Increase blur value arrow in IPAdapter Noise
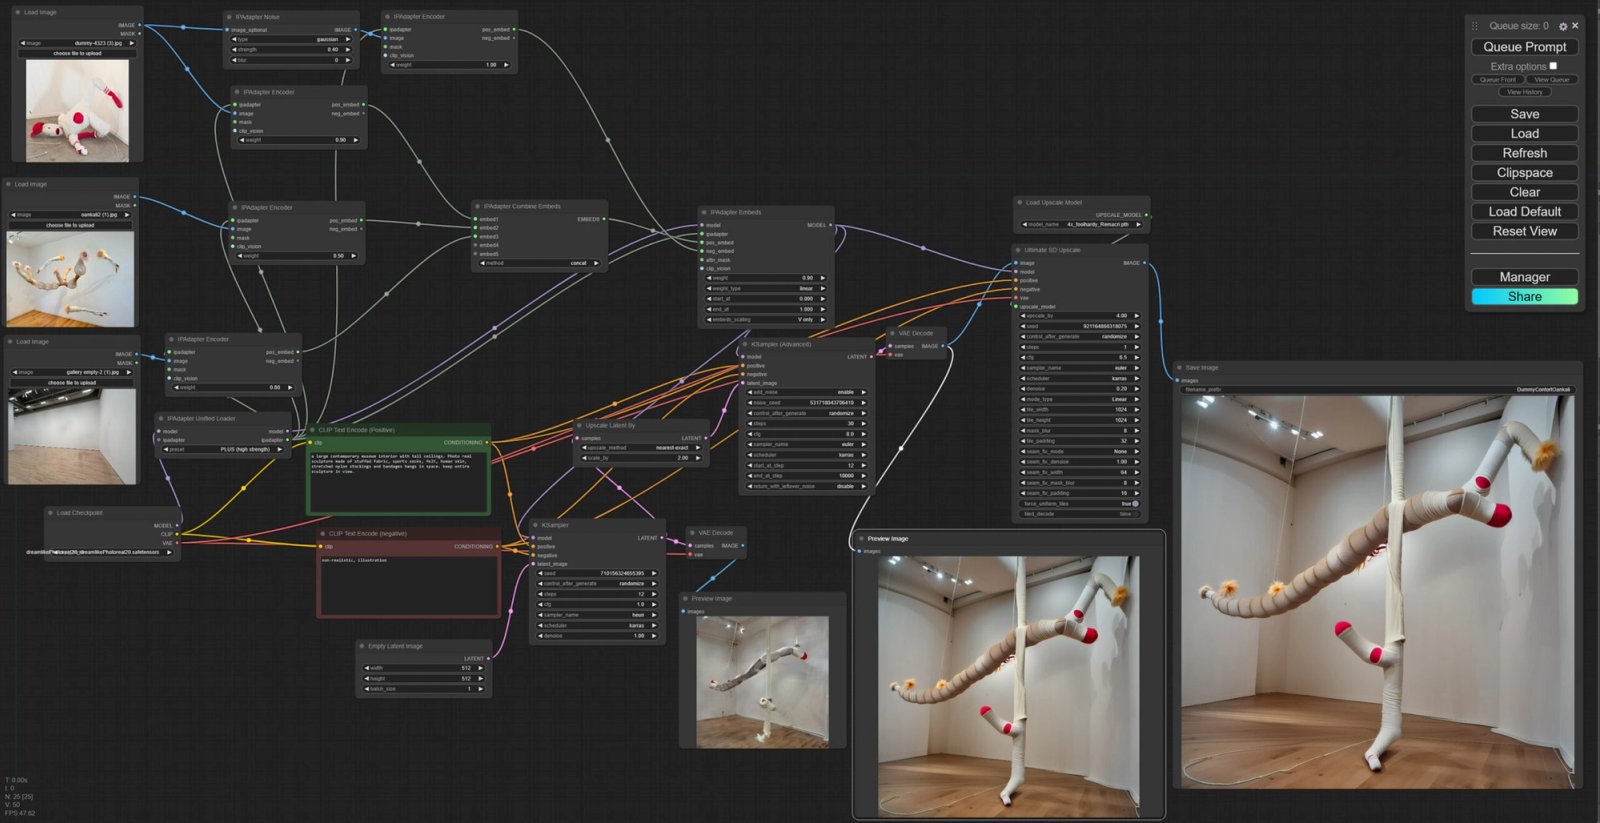This screenshot has height=823, width=1600. [x=348, y=60]
